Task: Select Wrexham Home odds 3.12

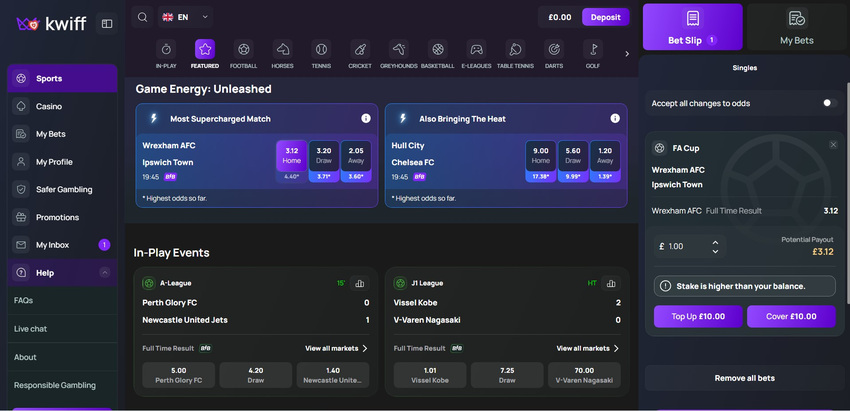Action: coord(292,156)
